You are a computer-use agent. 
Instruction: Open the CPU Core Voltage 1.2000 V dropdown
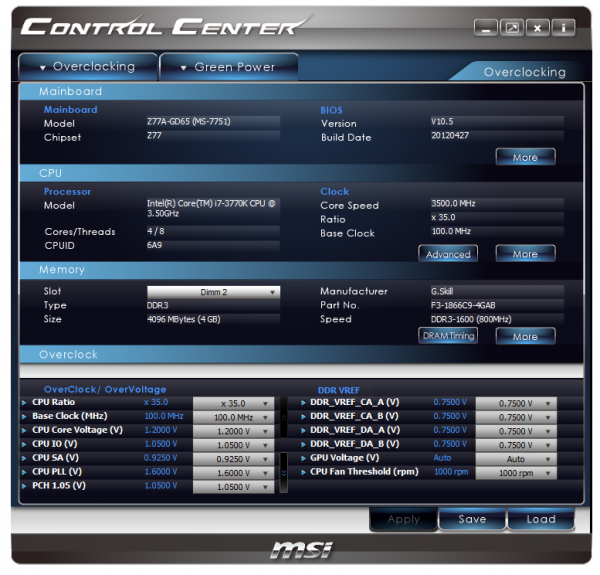[x=233, y=432]
